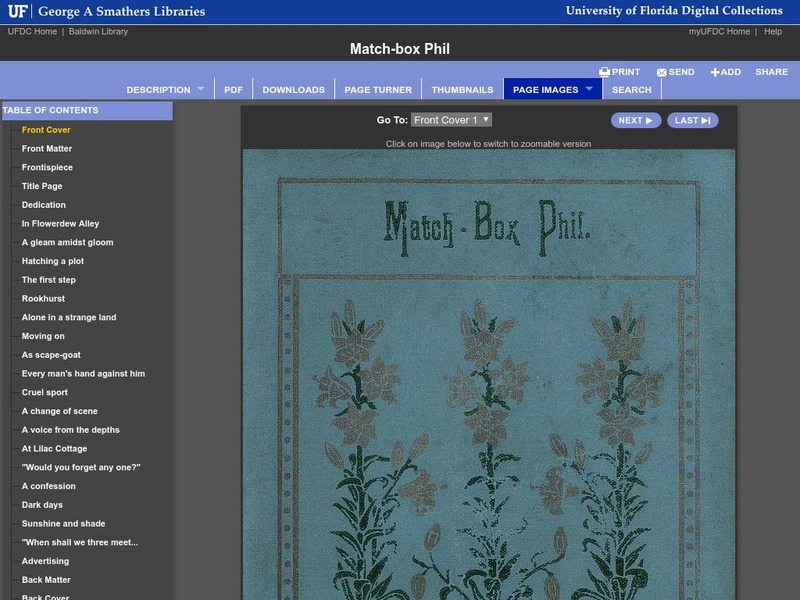Viewport: 800px width, 600px height.
Task: Click the Send envelope icon
Action: tap(662, 72)
